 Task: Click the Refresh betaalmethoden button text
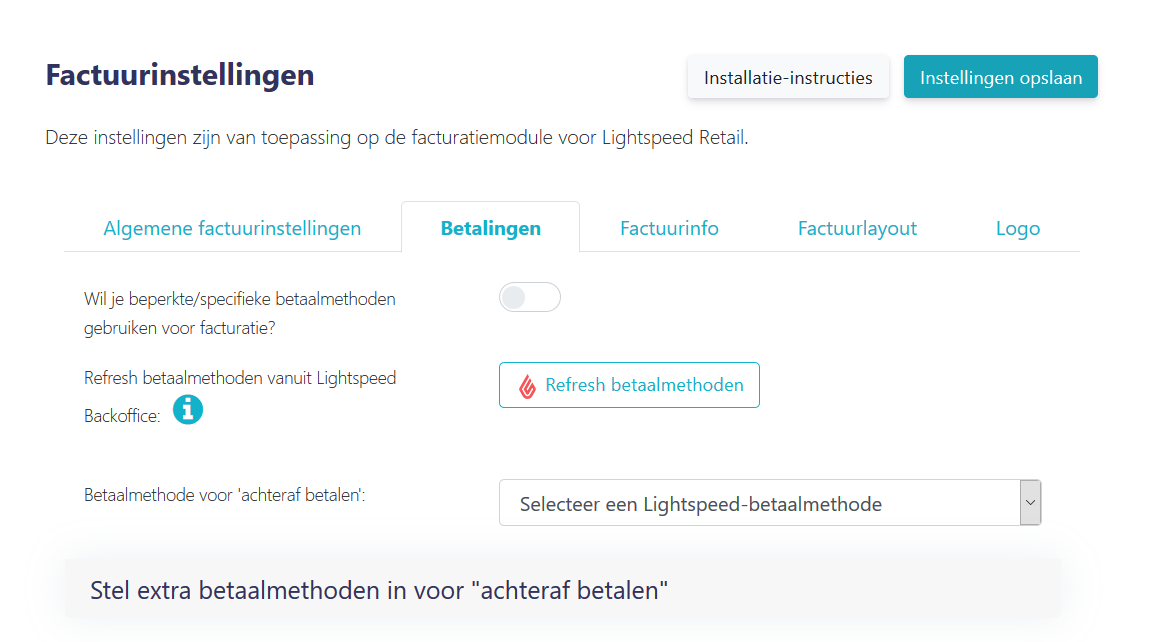tap(645, 385)
